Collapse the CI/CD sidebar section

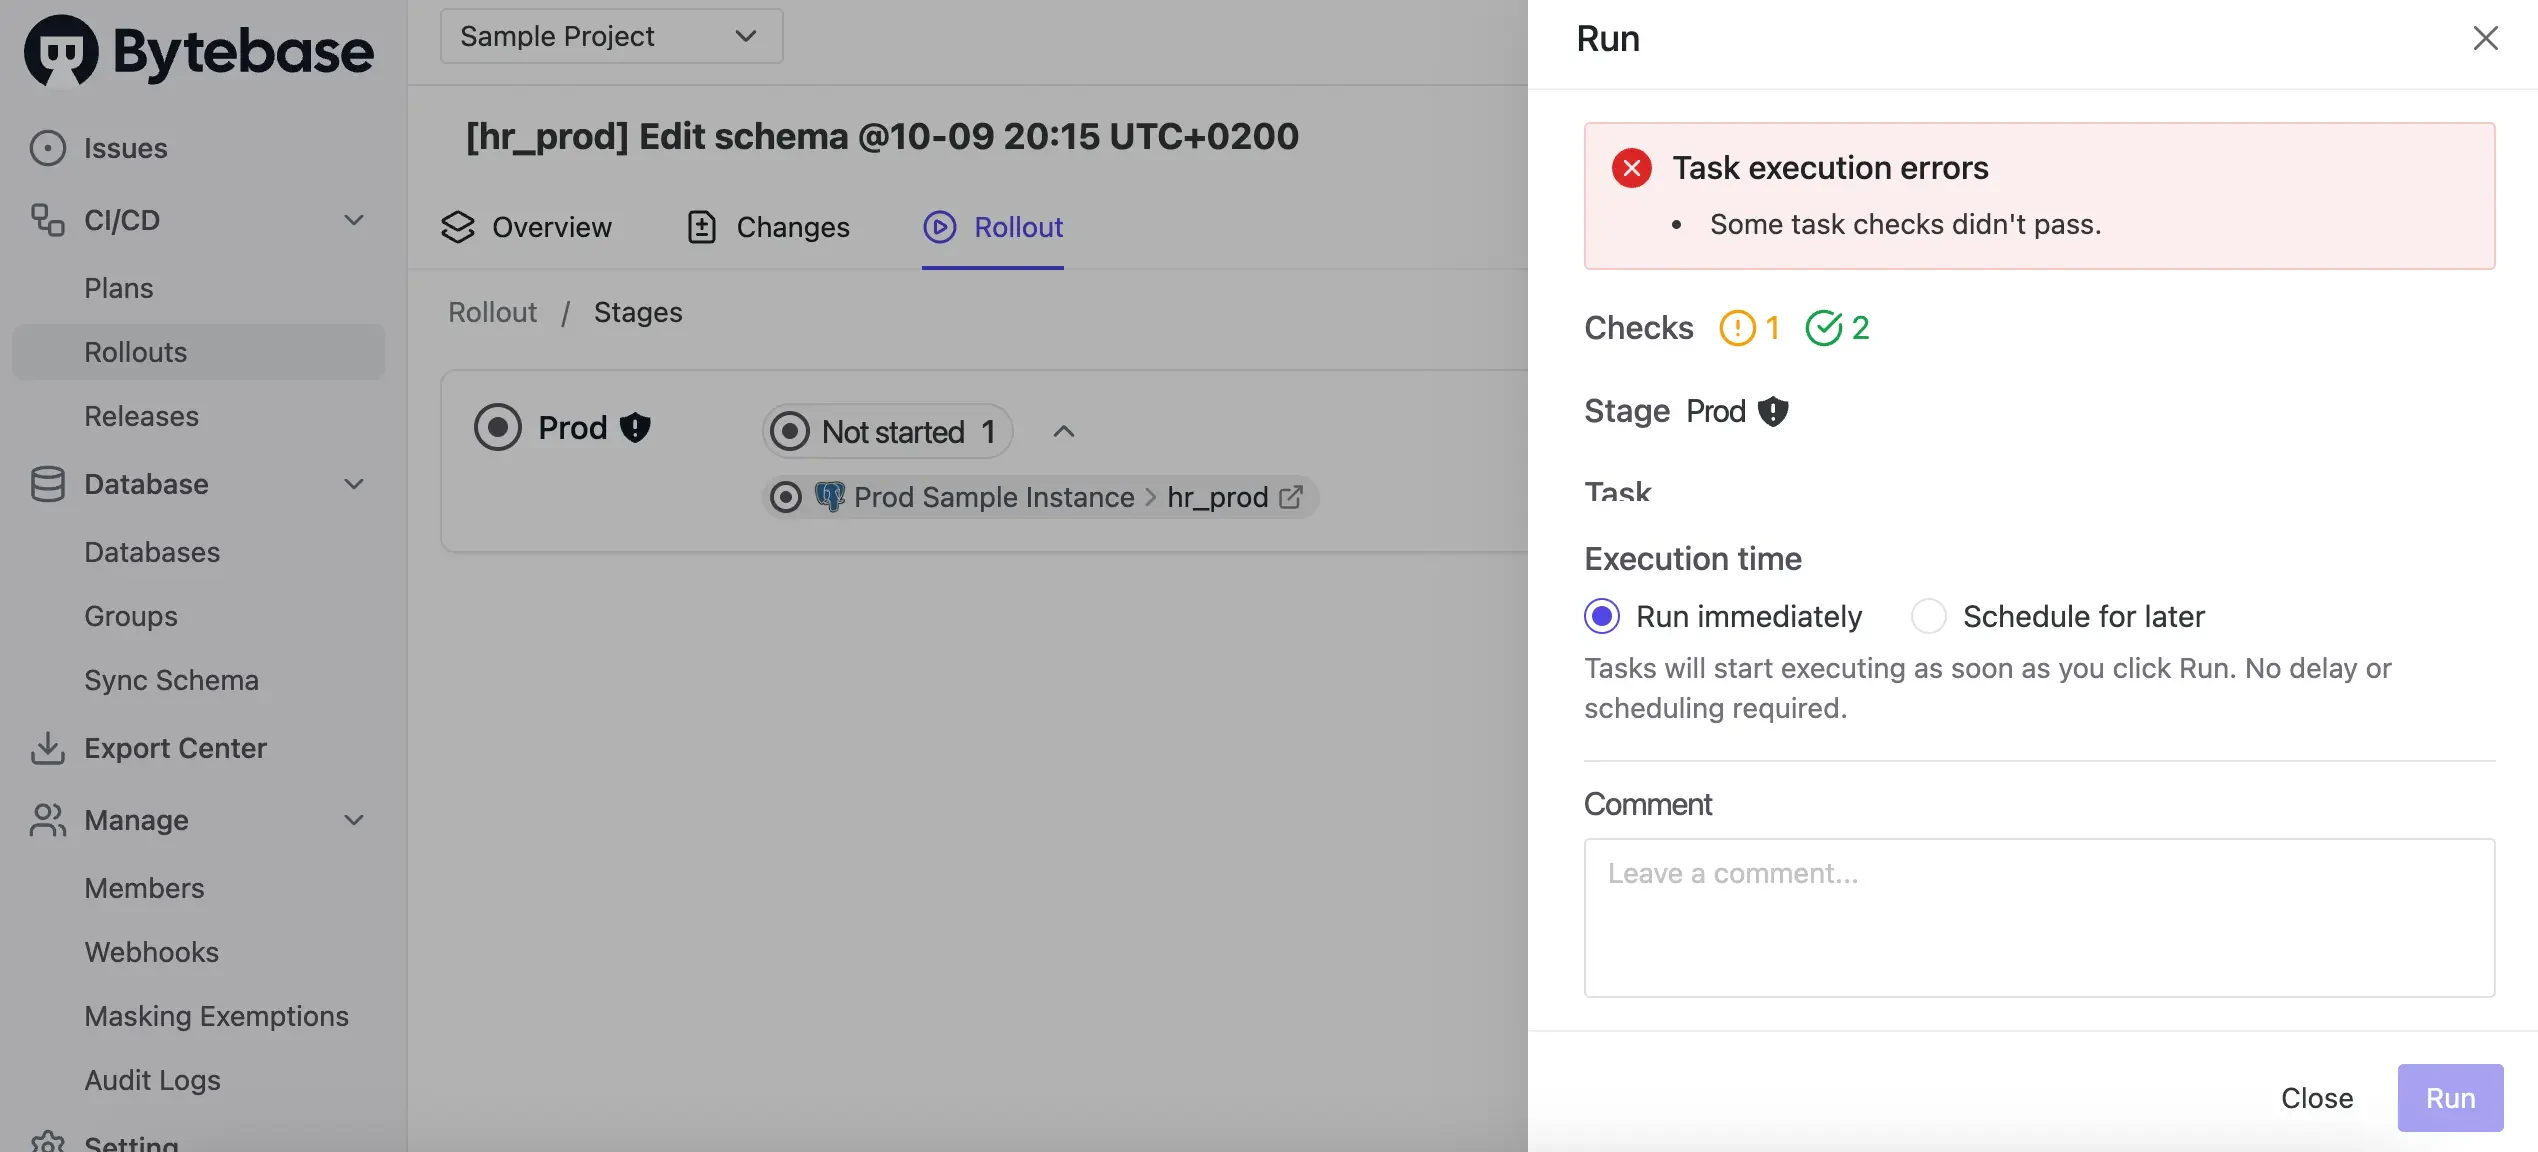[353, 220]
